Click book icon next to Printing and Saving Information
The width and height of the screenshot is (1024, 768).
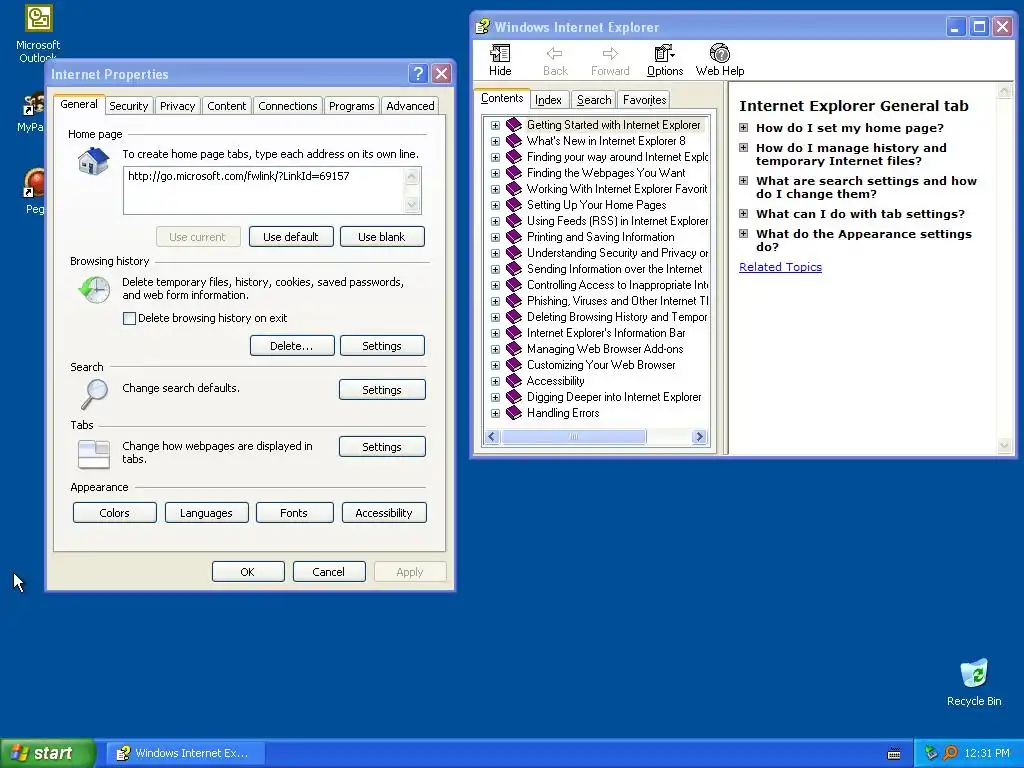[x=514, y=237]
